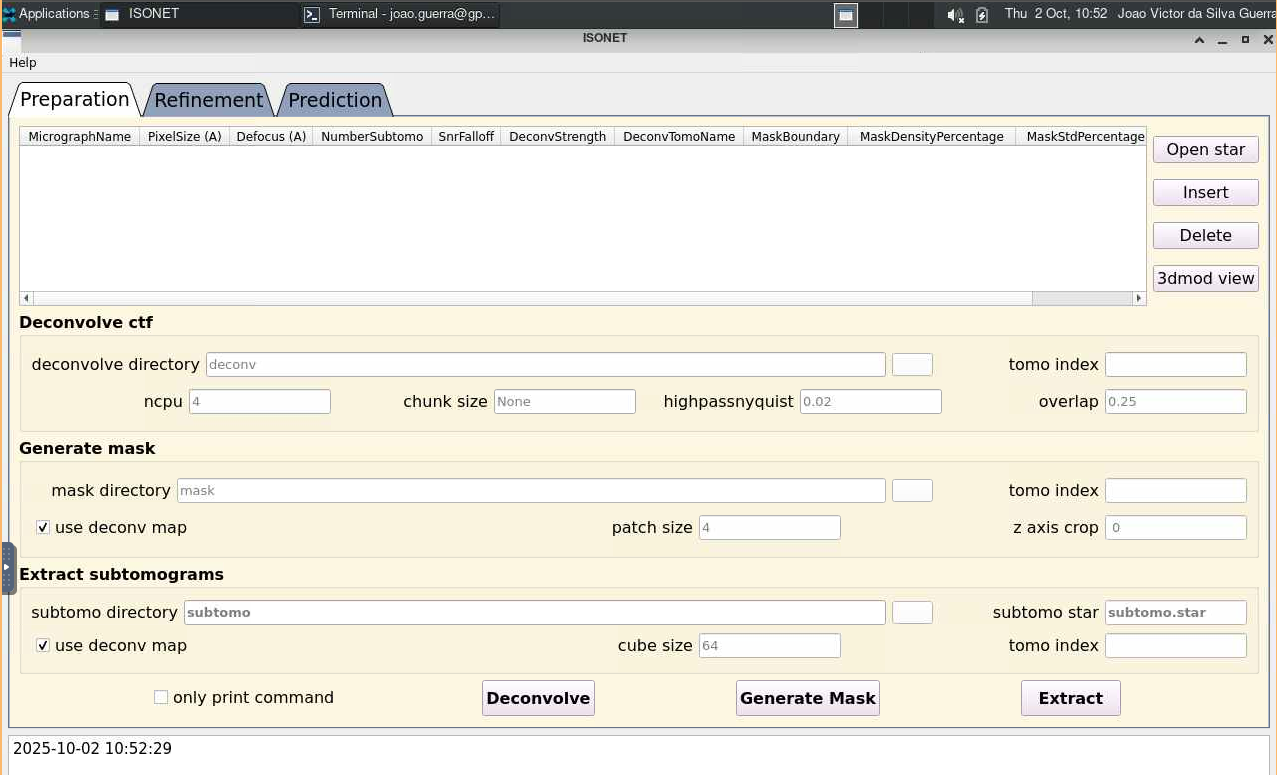Image resolution: width=1277 pixels, height=775 pixels.
Task: Start the Extract process
Action: pyautogui.click(x=1070, y=697)
